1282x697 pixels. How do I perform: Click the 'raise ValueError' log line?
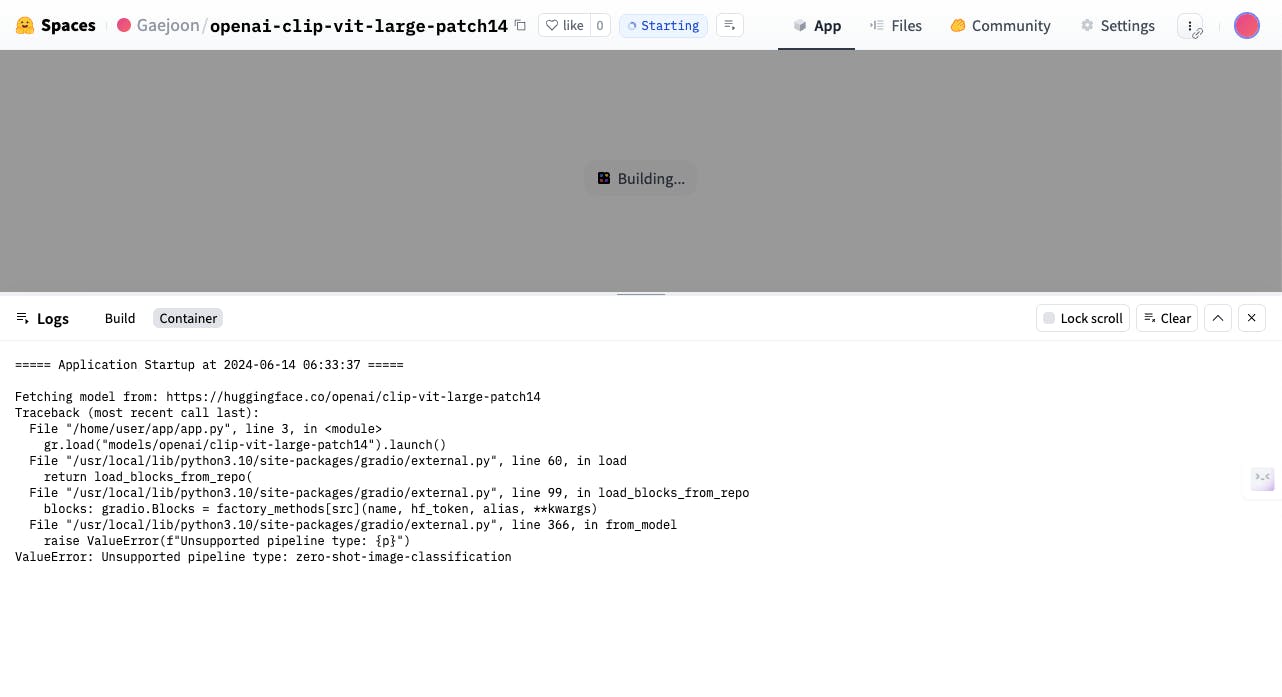tap(227, 541)
